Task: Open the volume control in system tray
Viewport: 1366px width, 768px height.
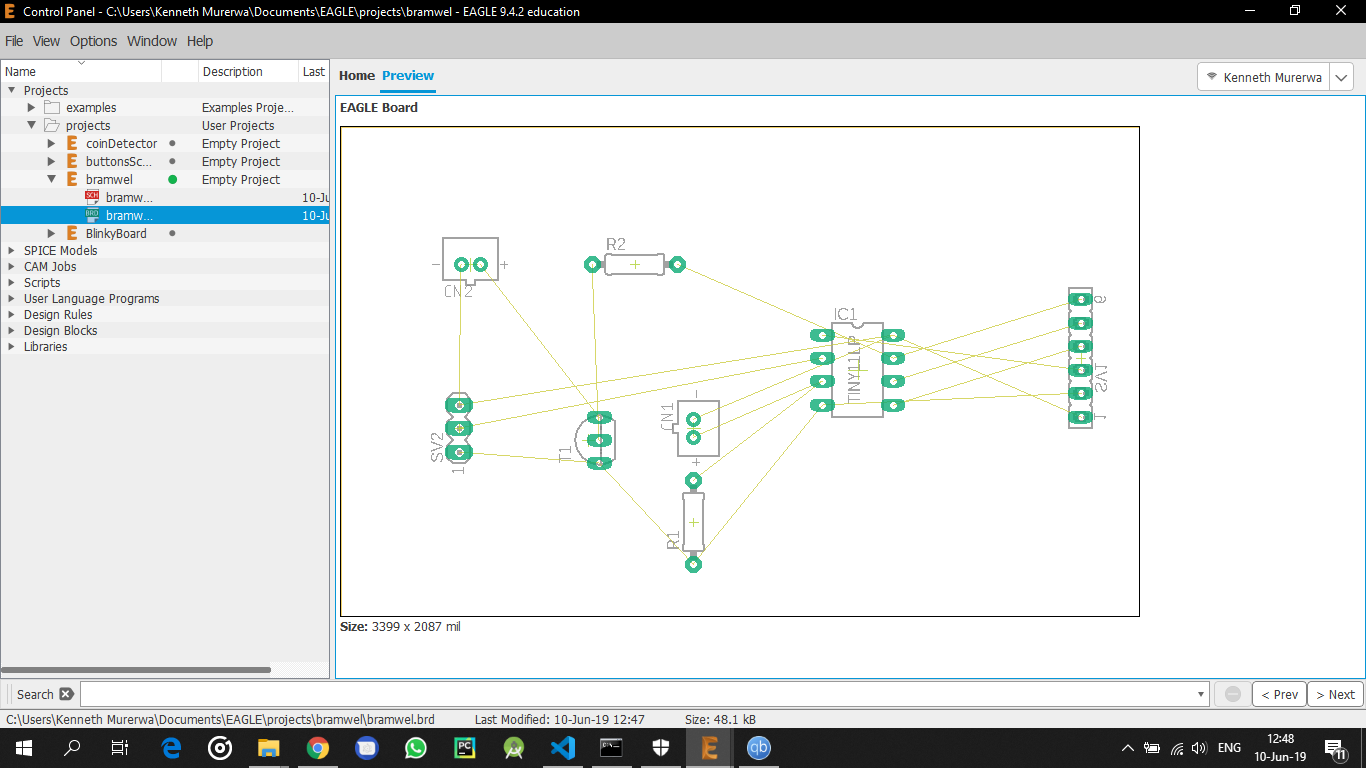Action: point(1199,748)
